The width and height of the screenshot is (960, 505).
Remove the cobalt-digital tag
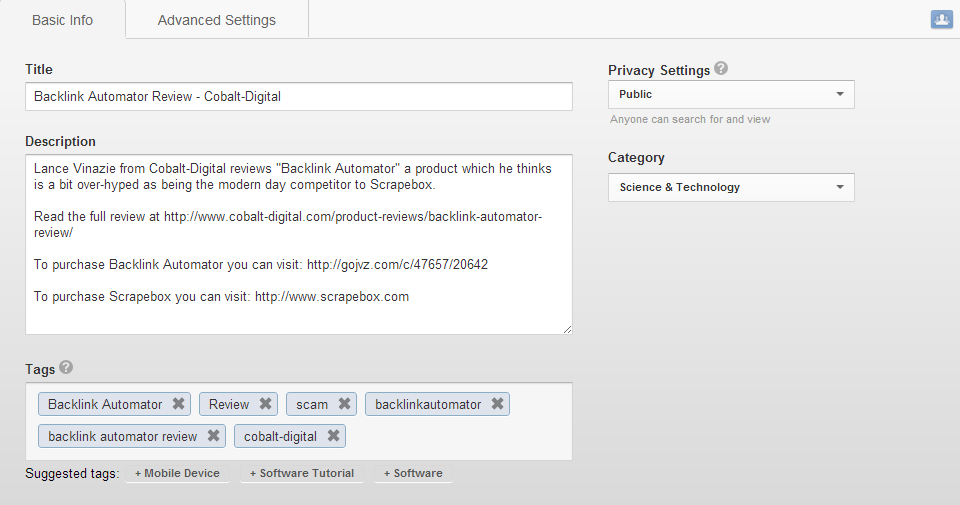coord(333,436)
